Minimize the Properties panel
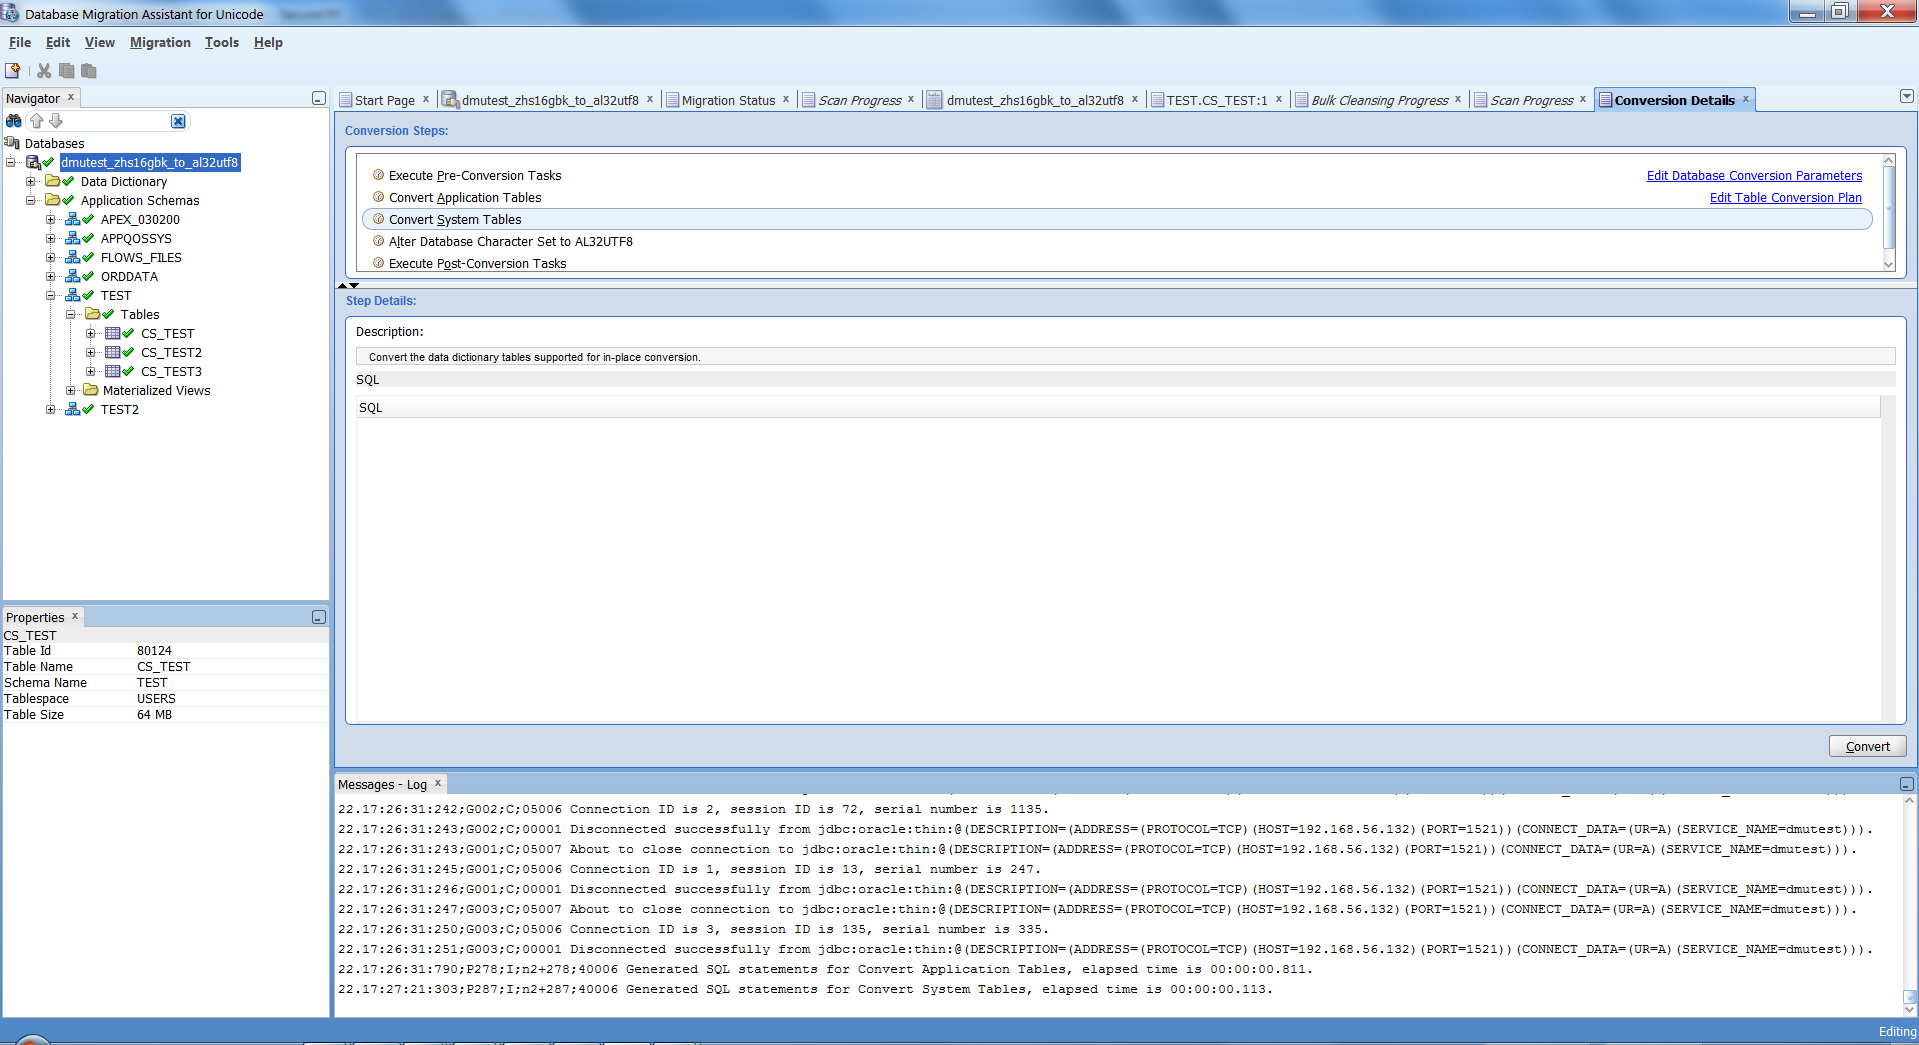 point(319,617)
